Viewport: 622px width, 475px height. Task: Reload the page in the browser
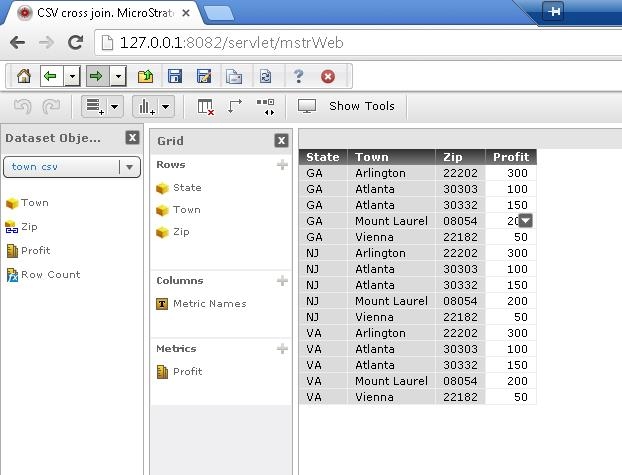point(75,42)
